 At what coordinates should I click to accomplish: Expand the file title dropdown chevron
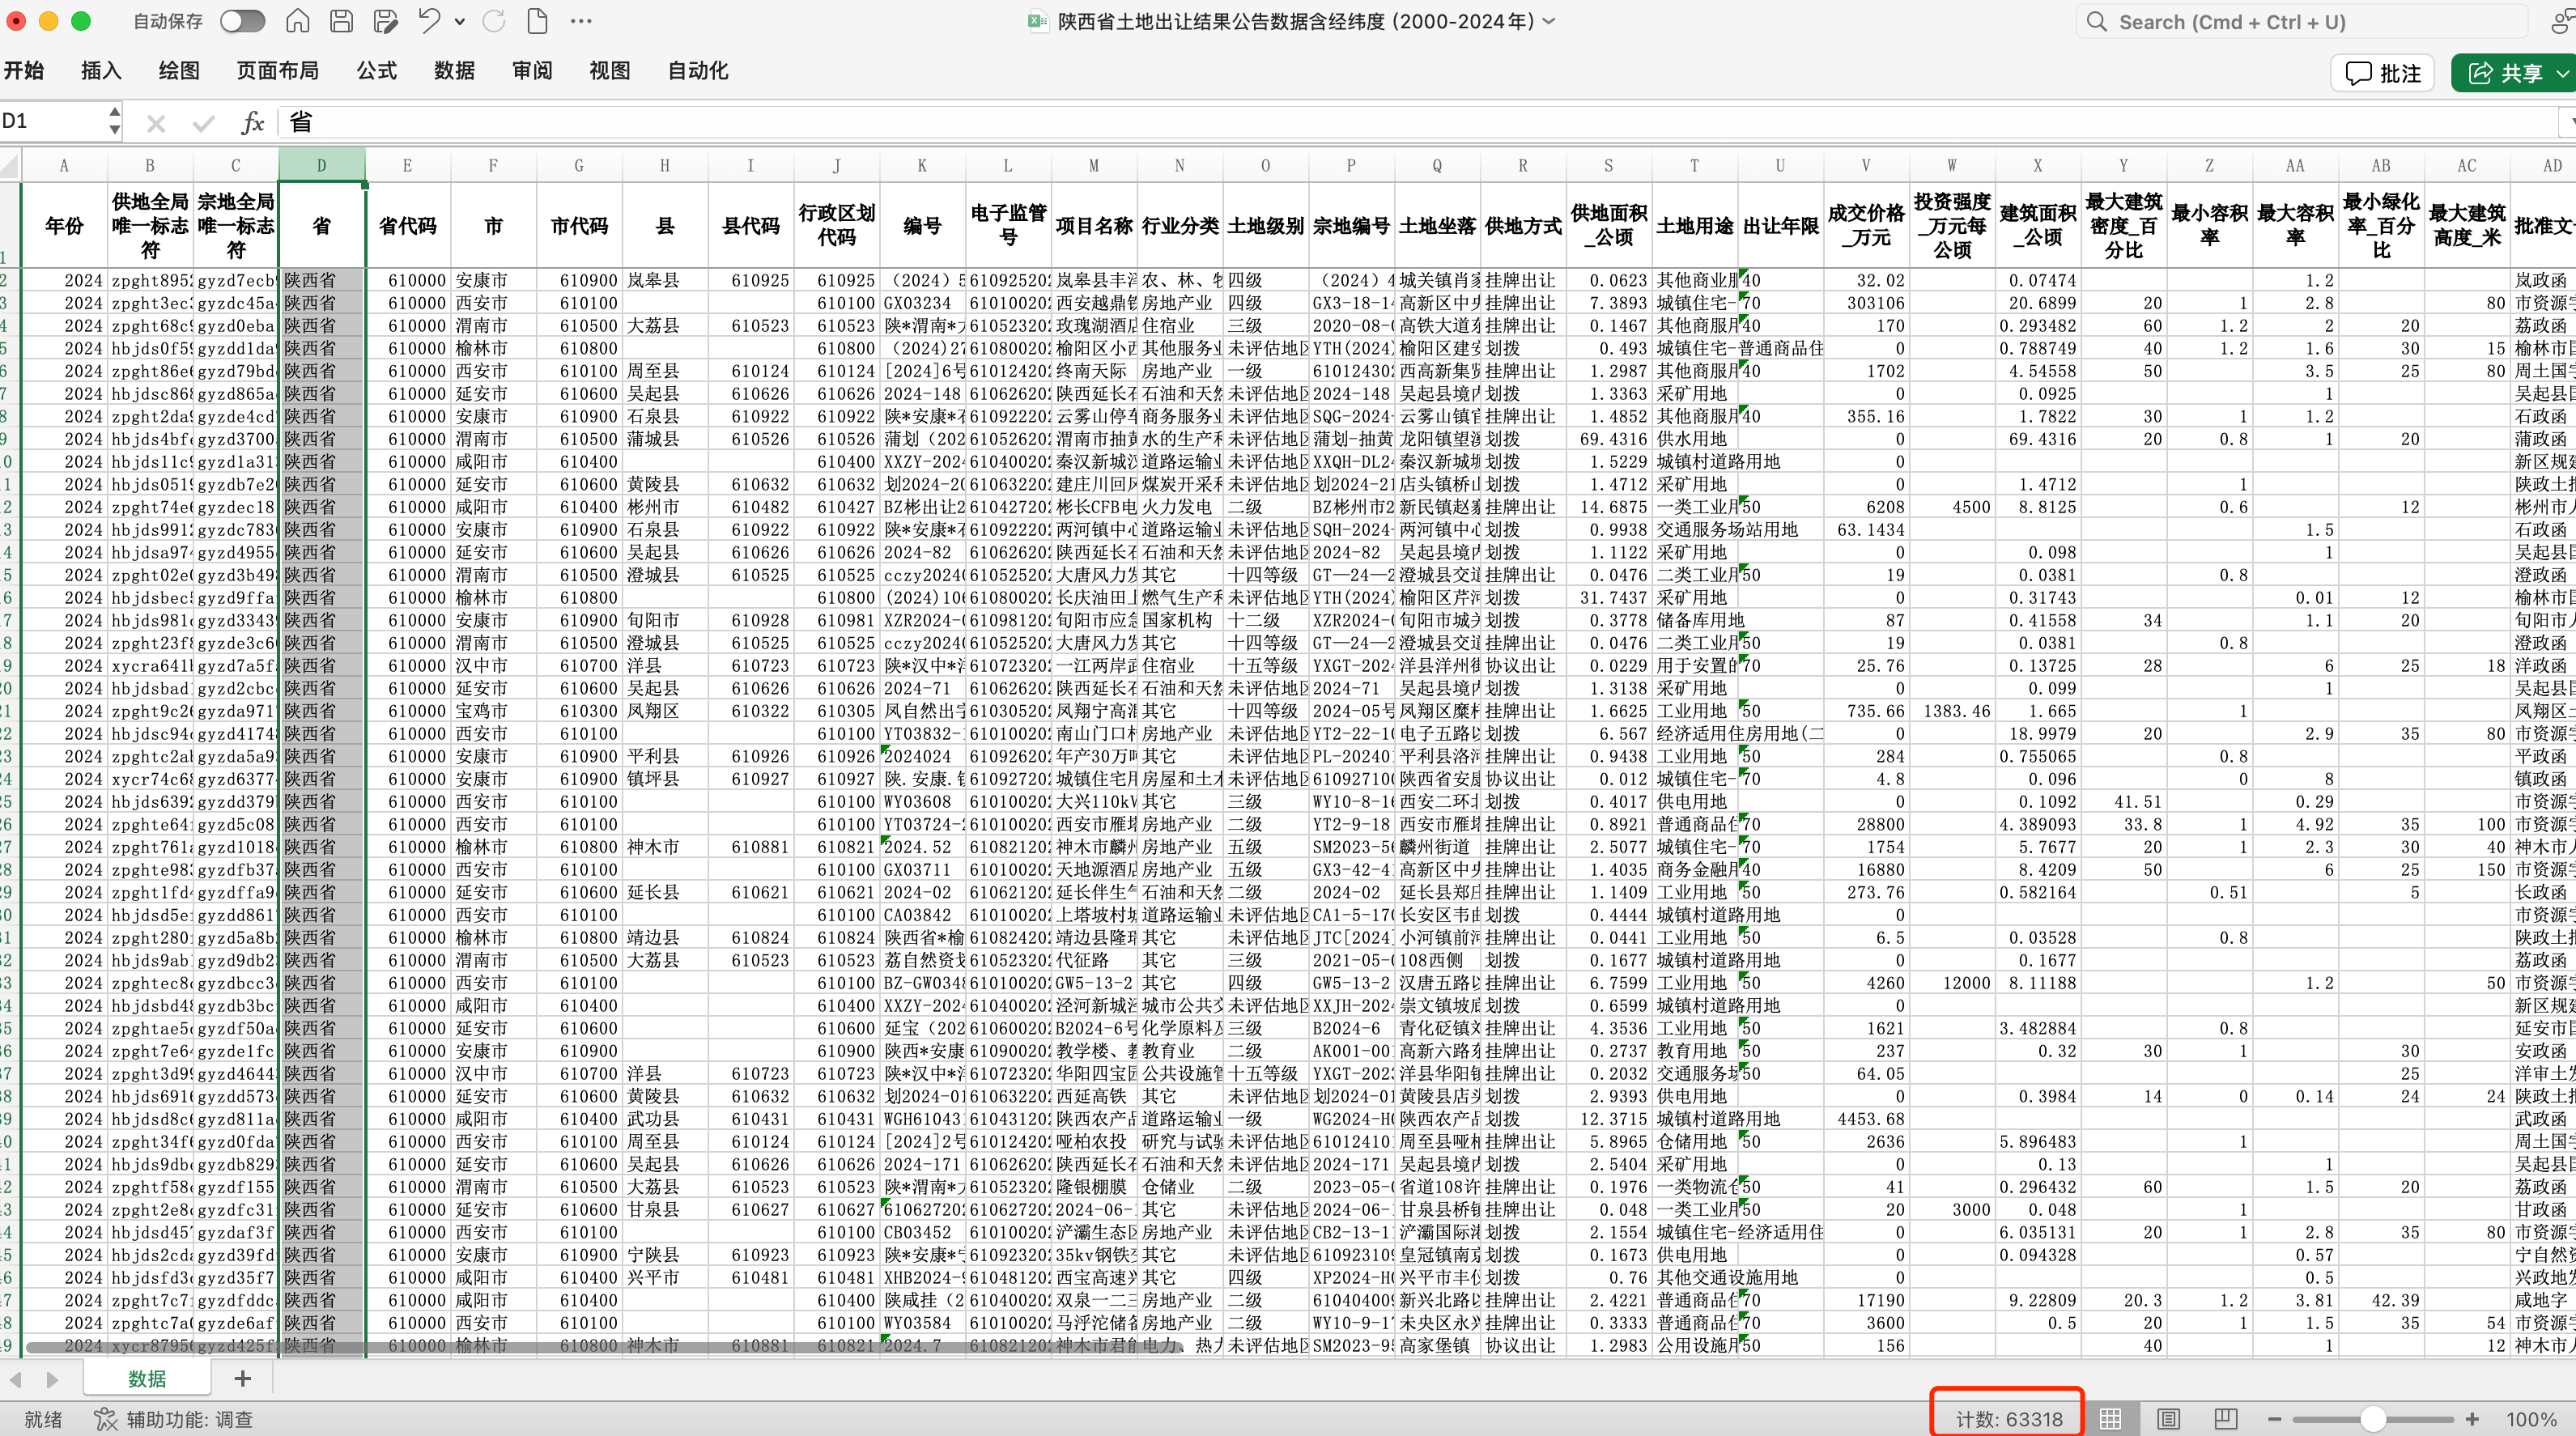point(1549,21)
